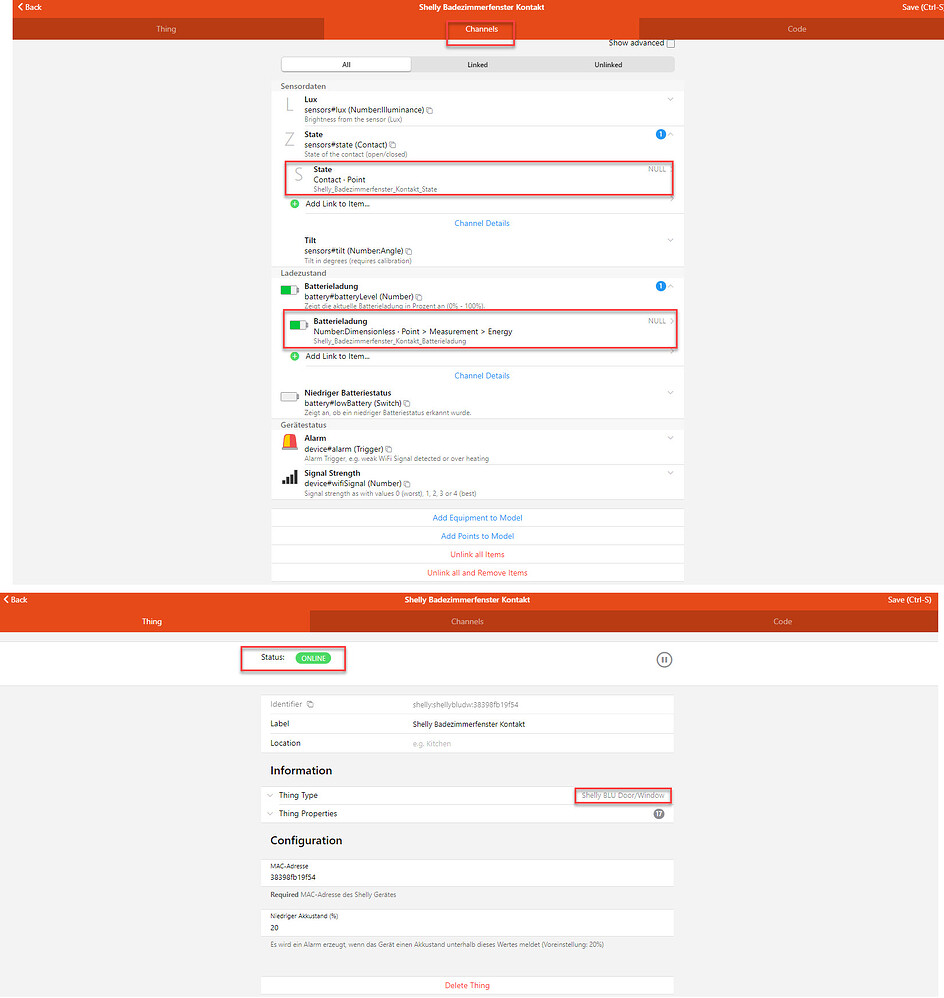Viewport: 944px width, 998px height.
Task: Click the Delete Thing button
Action: 467,985
